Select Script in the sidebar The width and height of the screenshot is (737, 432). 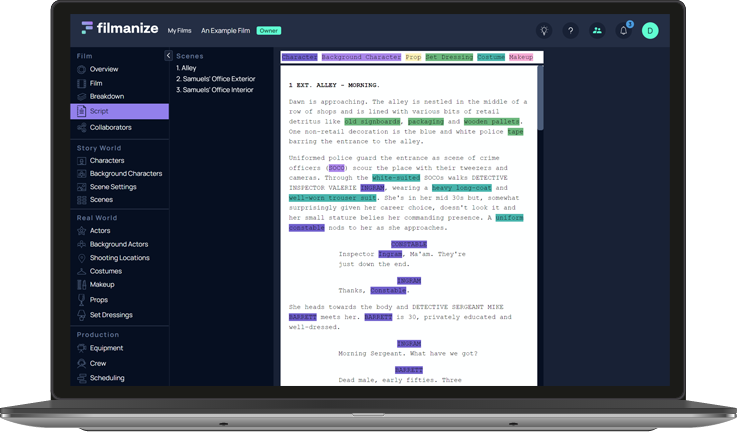(x=98, y=111)
